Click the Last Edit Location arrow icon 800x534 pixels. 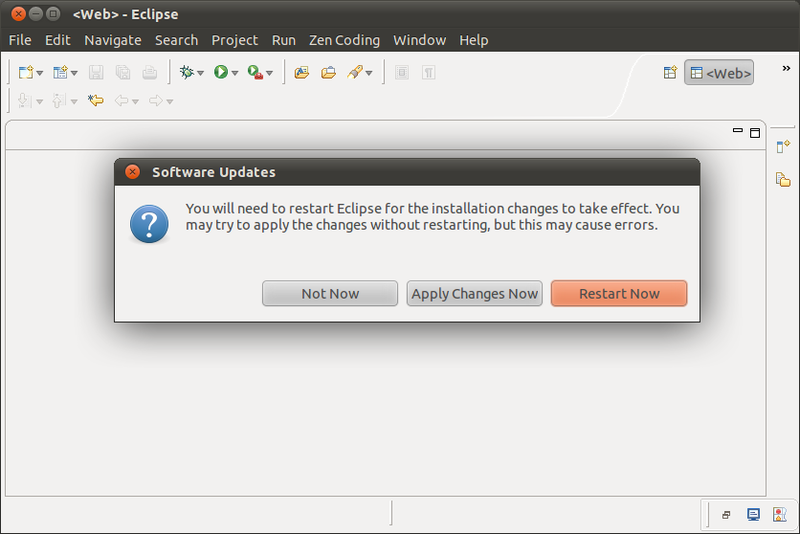[95, 100]
